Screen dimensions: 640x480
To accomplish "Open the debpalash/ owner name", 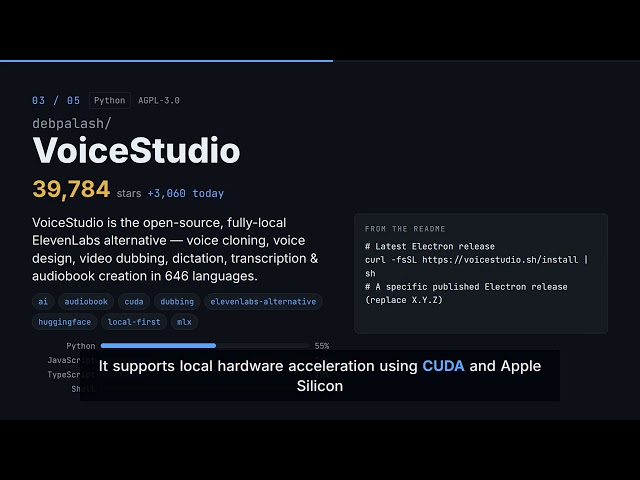I will point(71,123).
